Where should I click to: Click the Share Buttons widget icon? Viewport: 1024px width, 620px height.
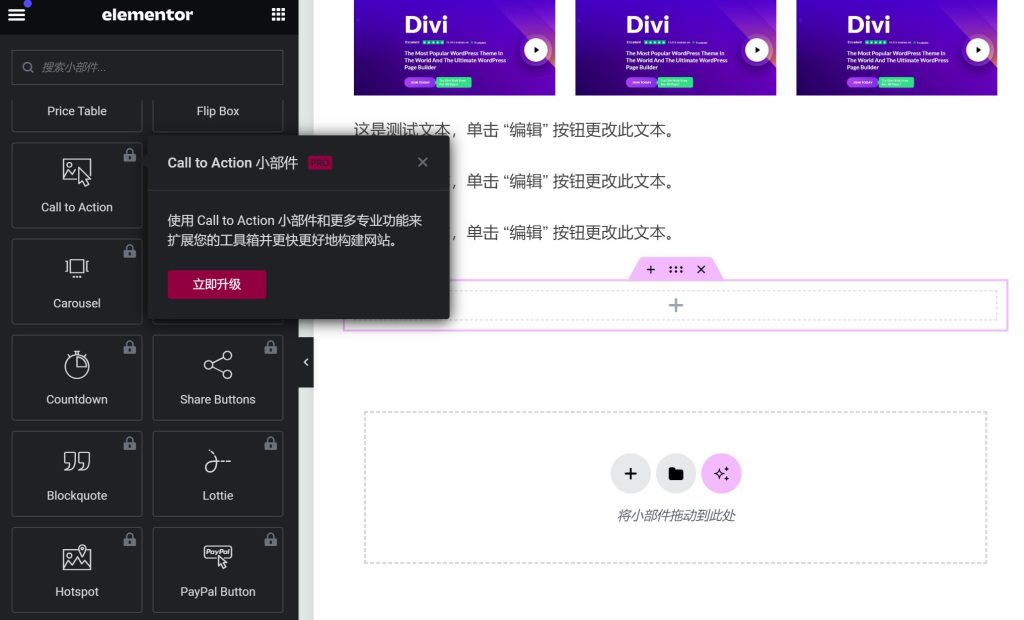[217, 365]
